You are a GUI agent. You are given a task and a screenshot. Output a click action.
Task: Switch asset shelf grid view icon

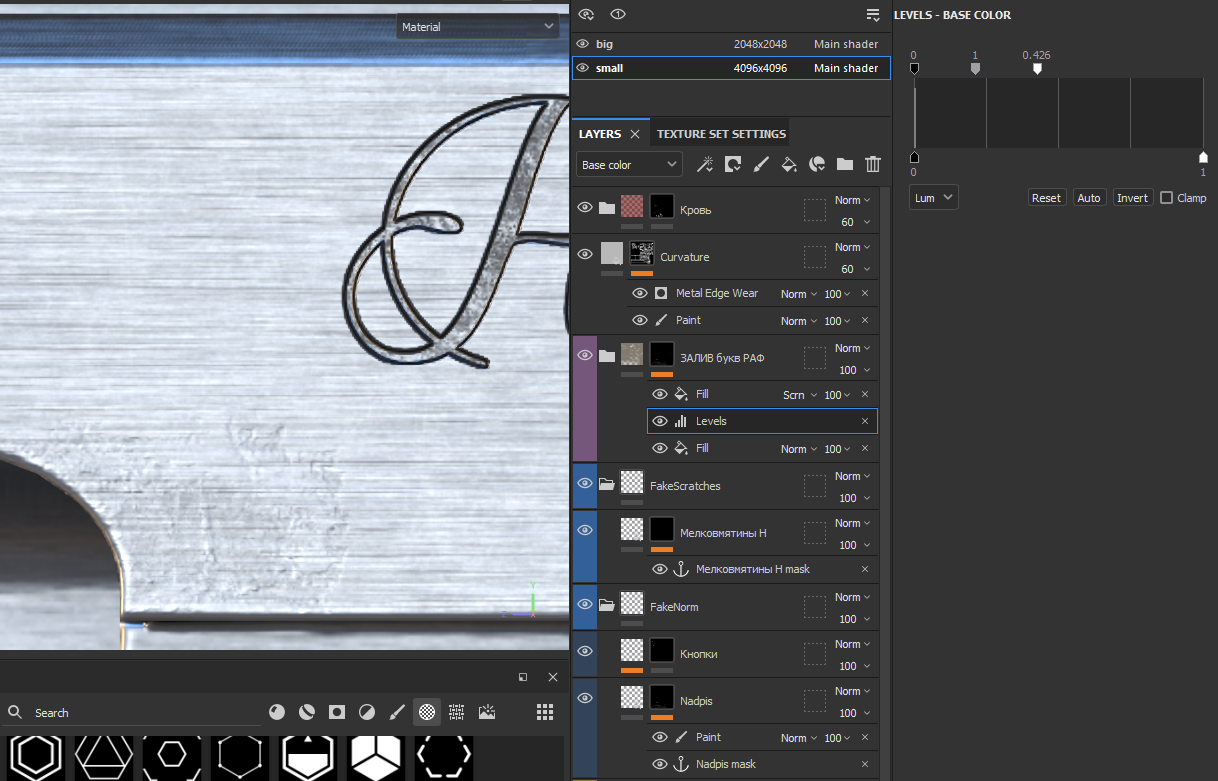point(545,712)
